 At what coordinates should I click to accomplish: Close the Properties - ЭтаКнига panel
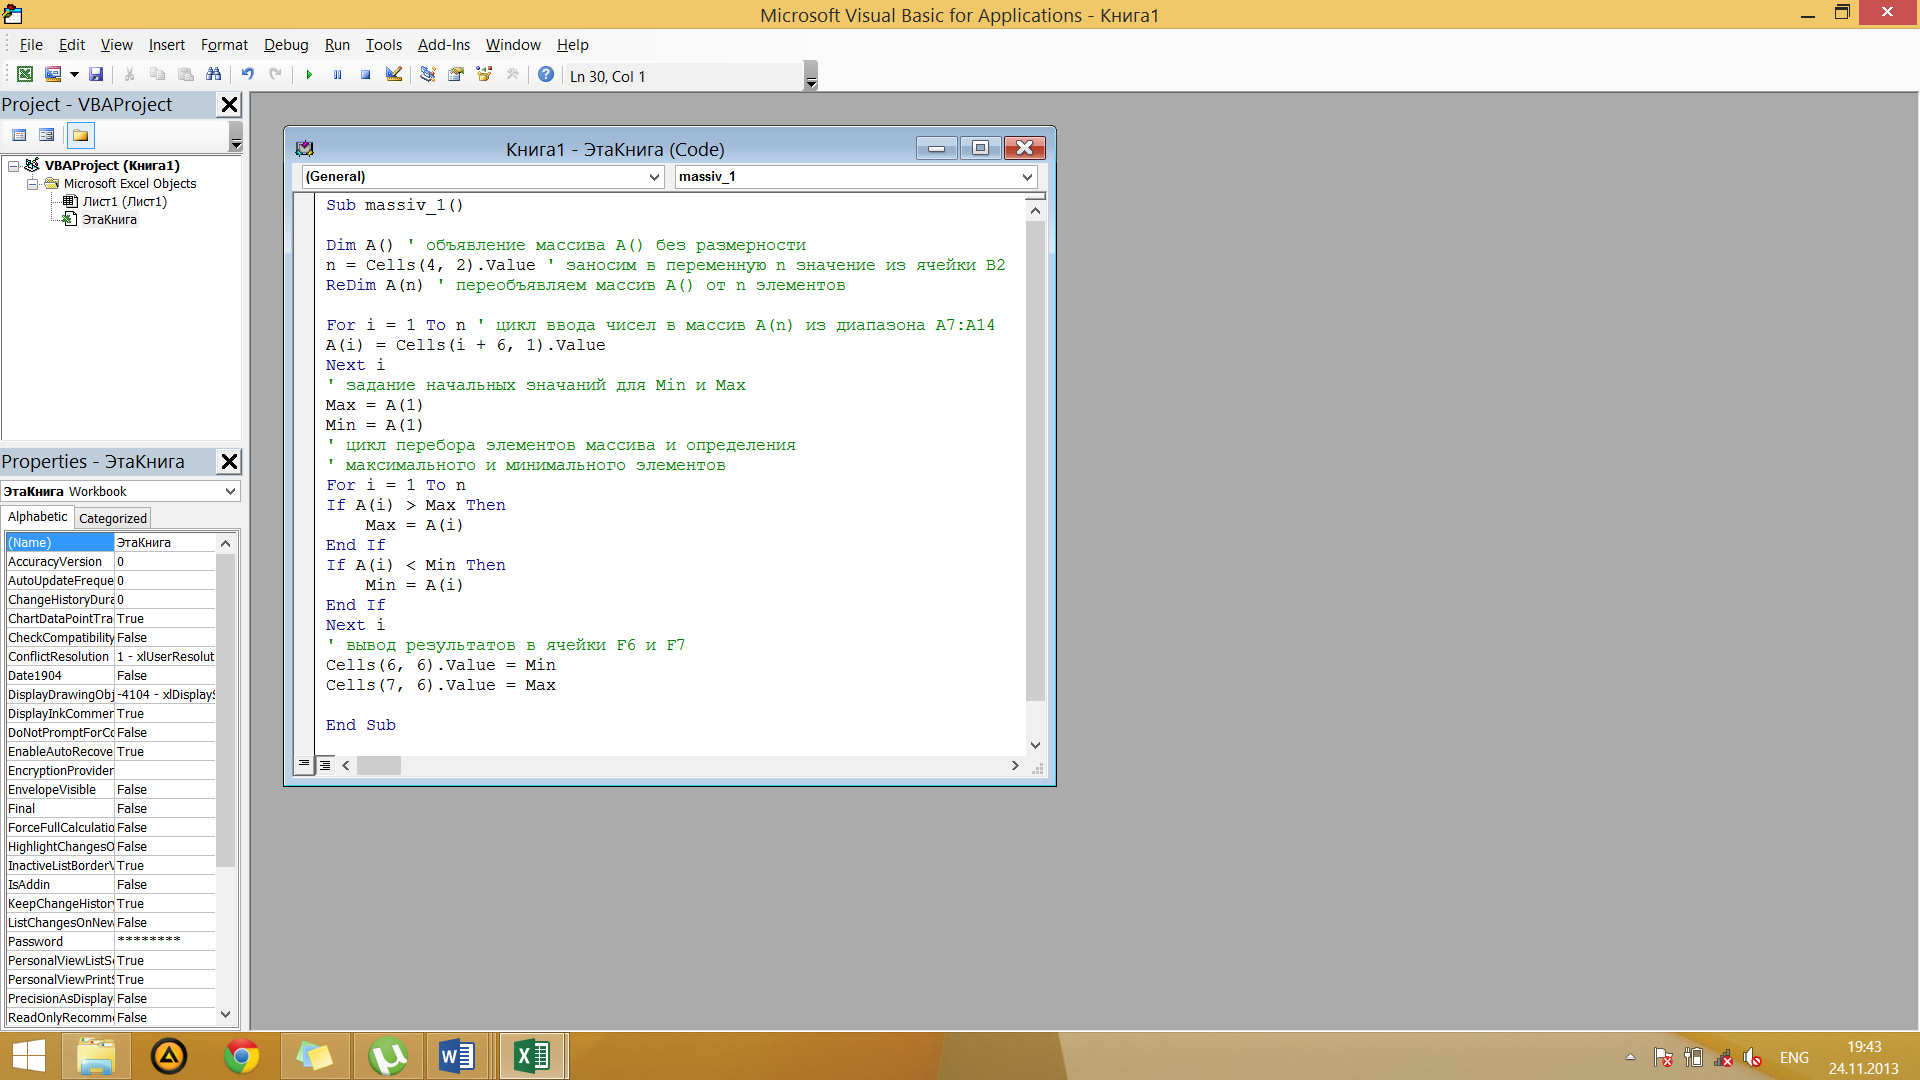coord(229,461)
